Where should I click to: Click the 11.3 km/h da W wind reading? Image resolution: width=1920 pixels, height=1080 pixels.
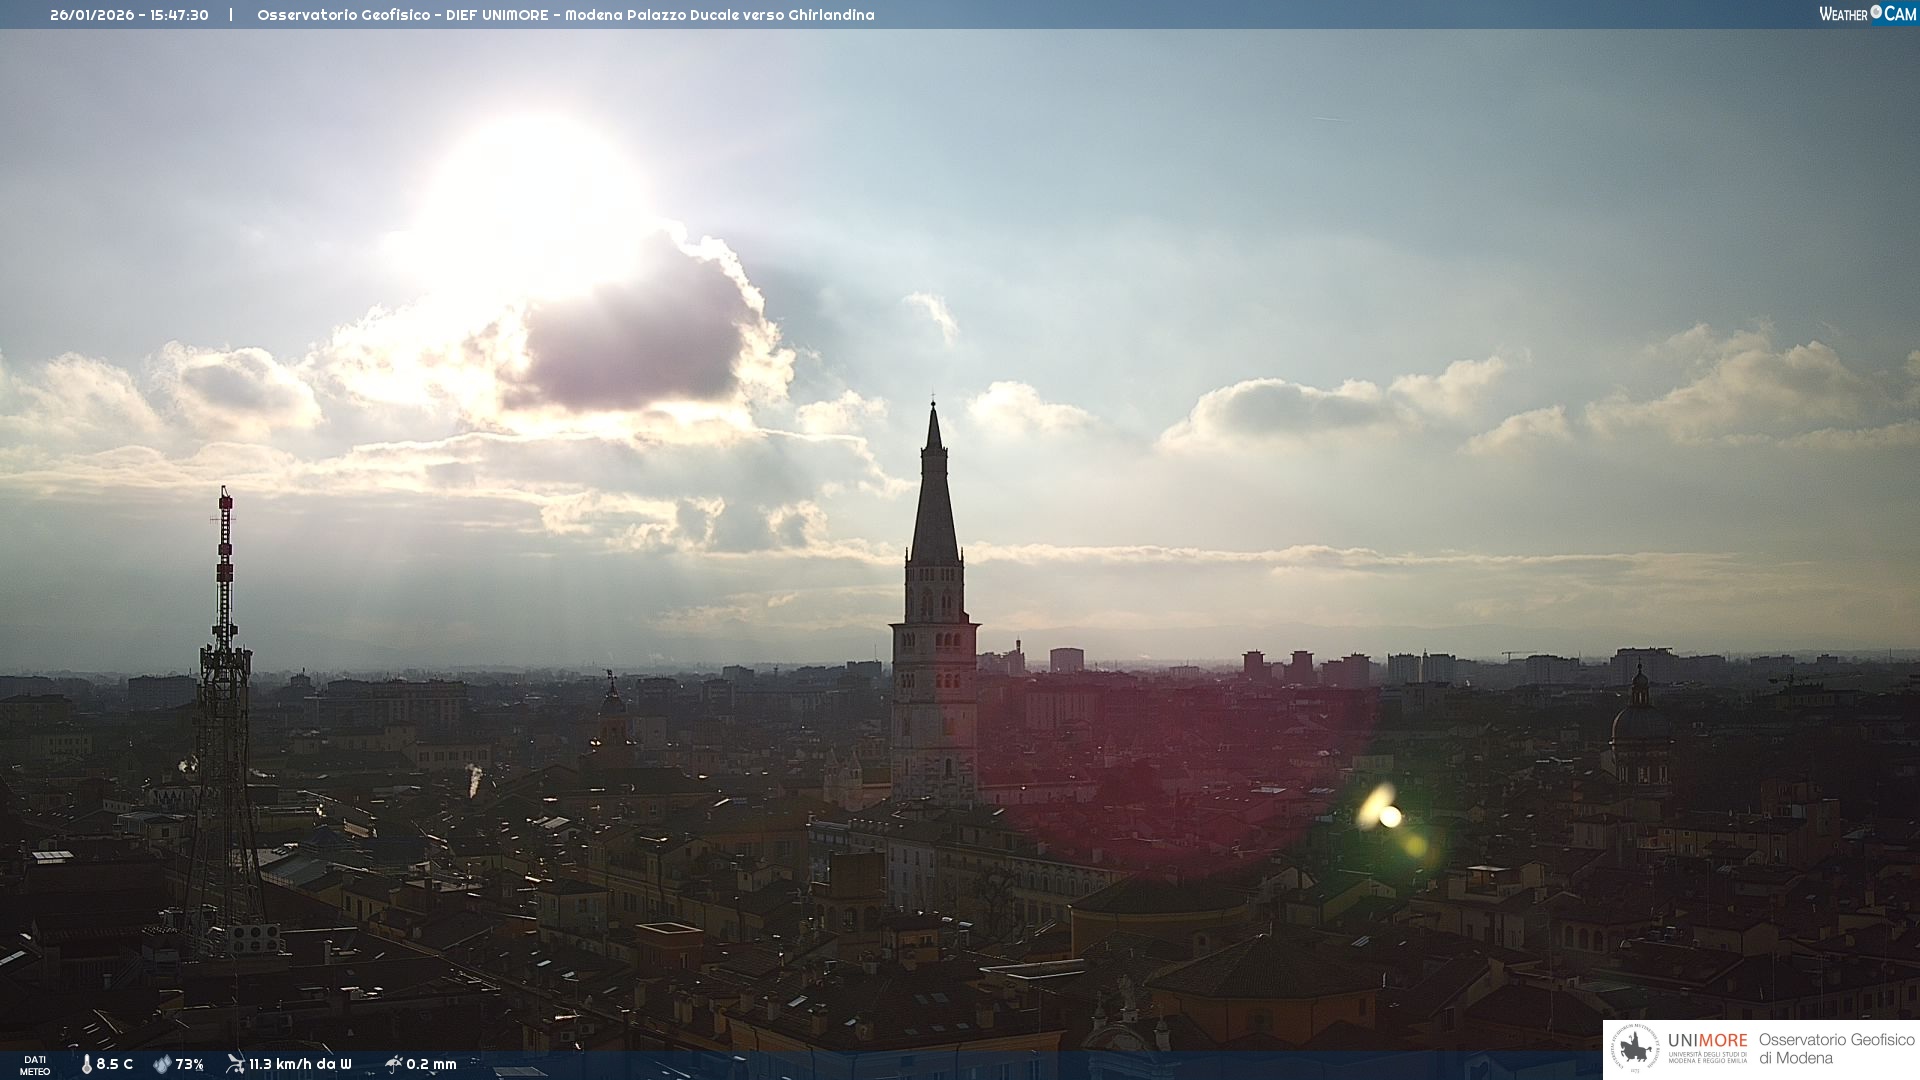click(300, 1064)
